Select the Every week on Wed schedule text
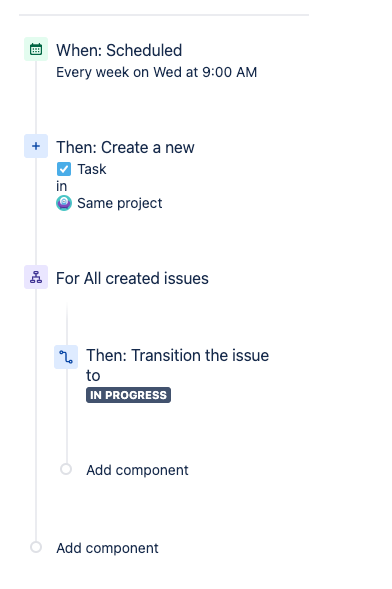Image resolution: width=392 pixels, height=589 pixels. 157,72
